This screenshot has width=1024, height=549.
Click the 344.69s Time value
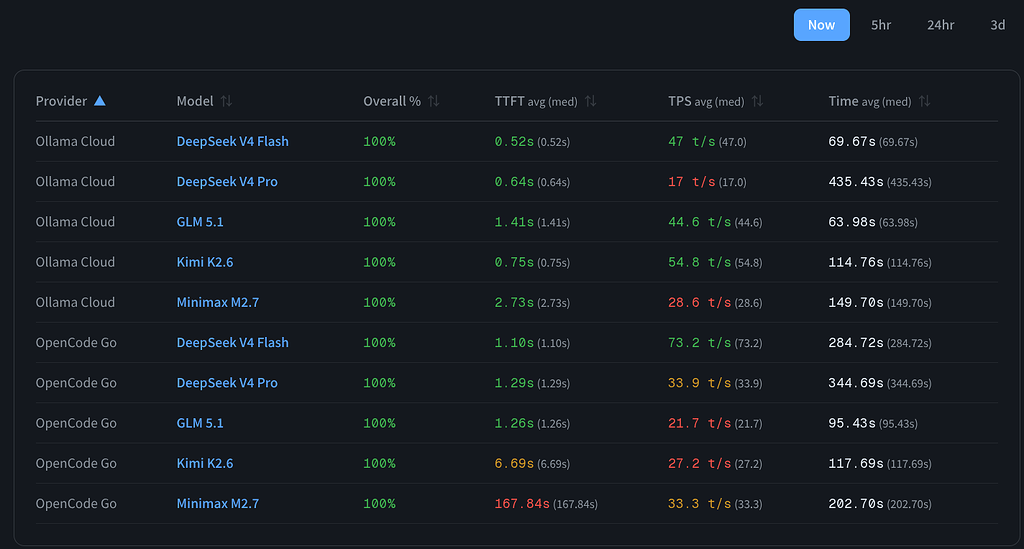pyautogui.click(x=856, y=383)
